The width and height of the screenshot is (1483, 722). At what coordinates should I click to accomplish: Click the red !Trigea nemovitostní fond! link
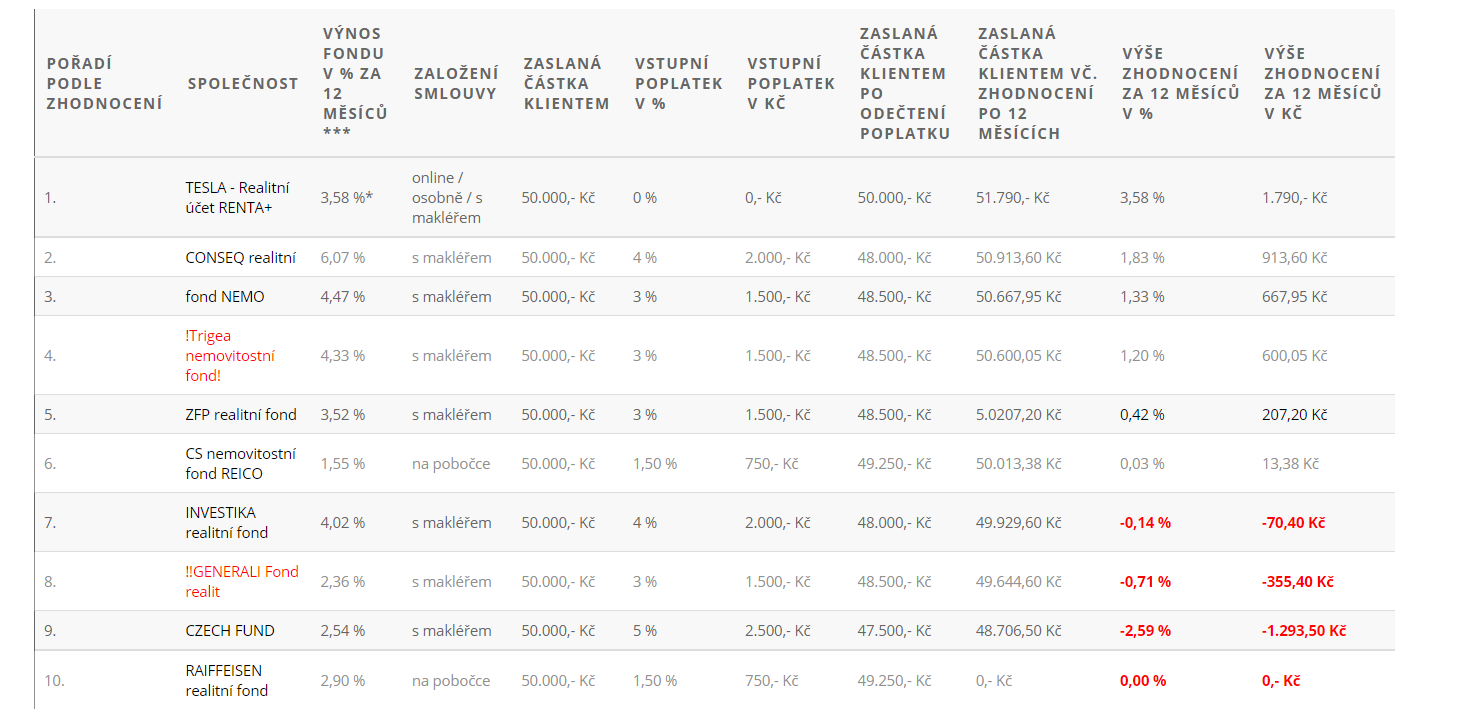[230, 355]
